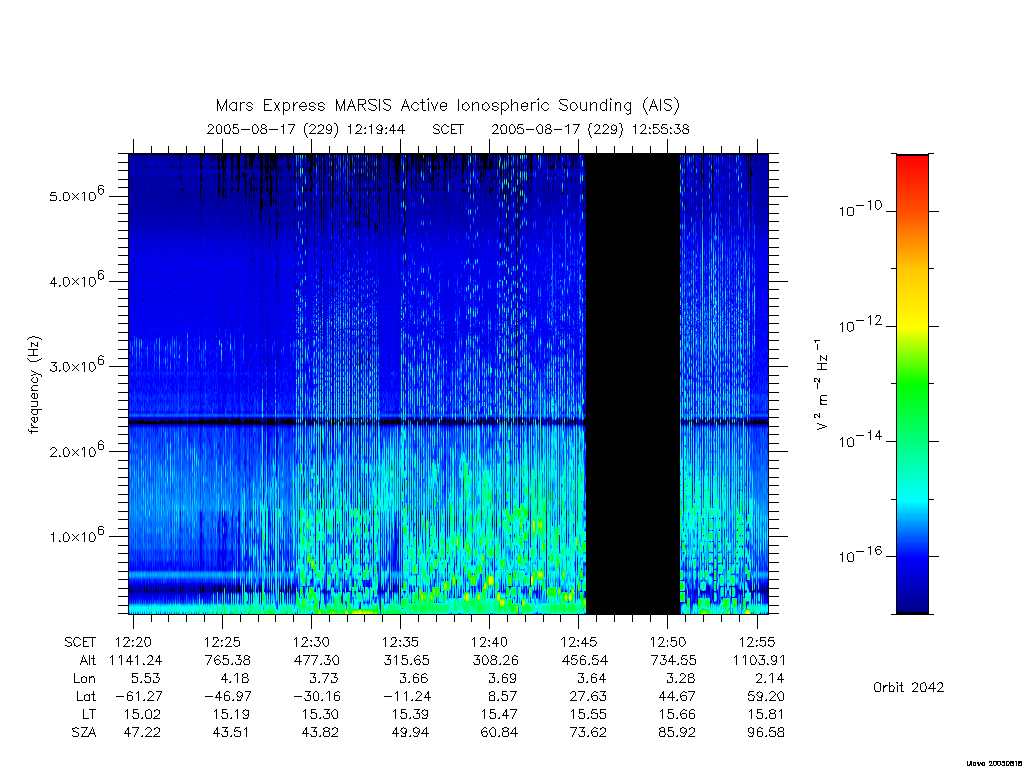Click the altitude value 734.55

[673, 660]
